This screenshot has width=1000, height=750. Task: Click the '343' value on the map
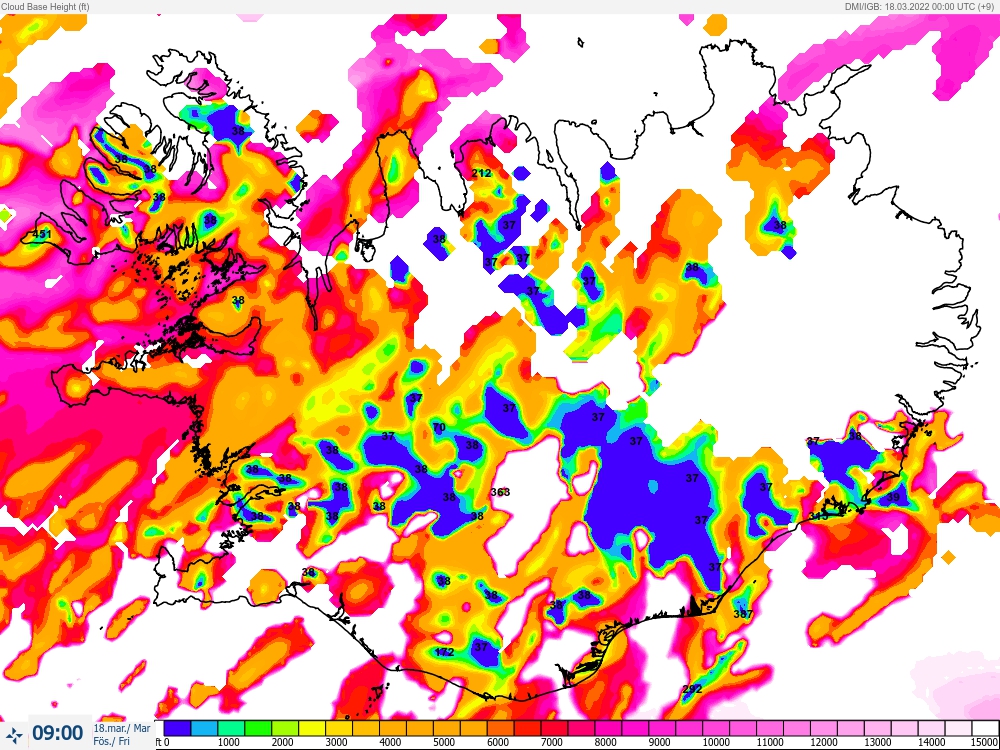tap(818, 516)
